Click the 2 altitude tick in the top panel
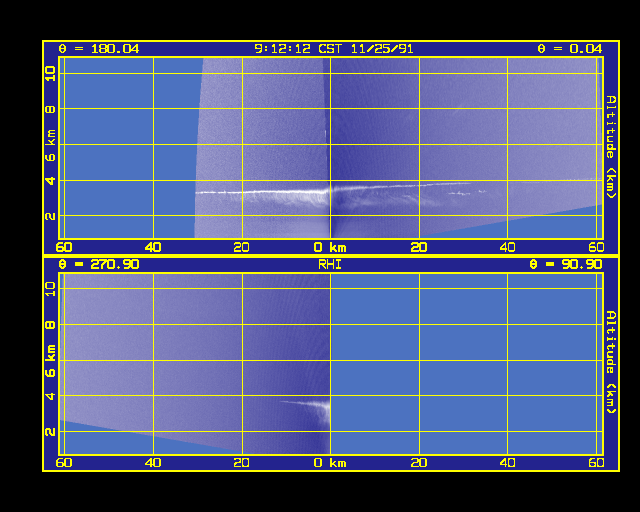This screenshot has width=640, height=512. [x=51, y=216]
